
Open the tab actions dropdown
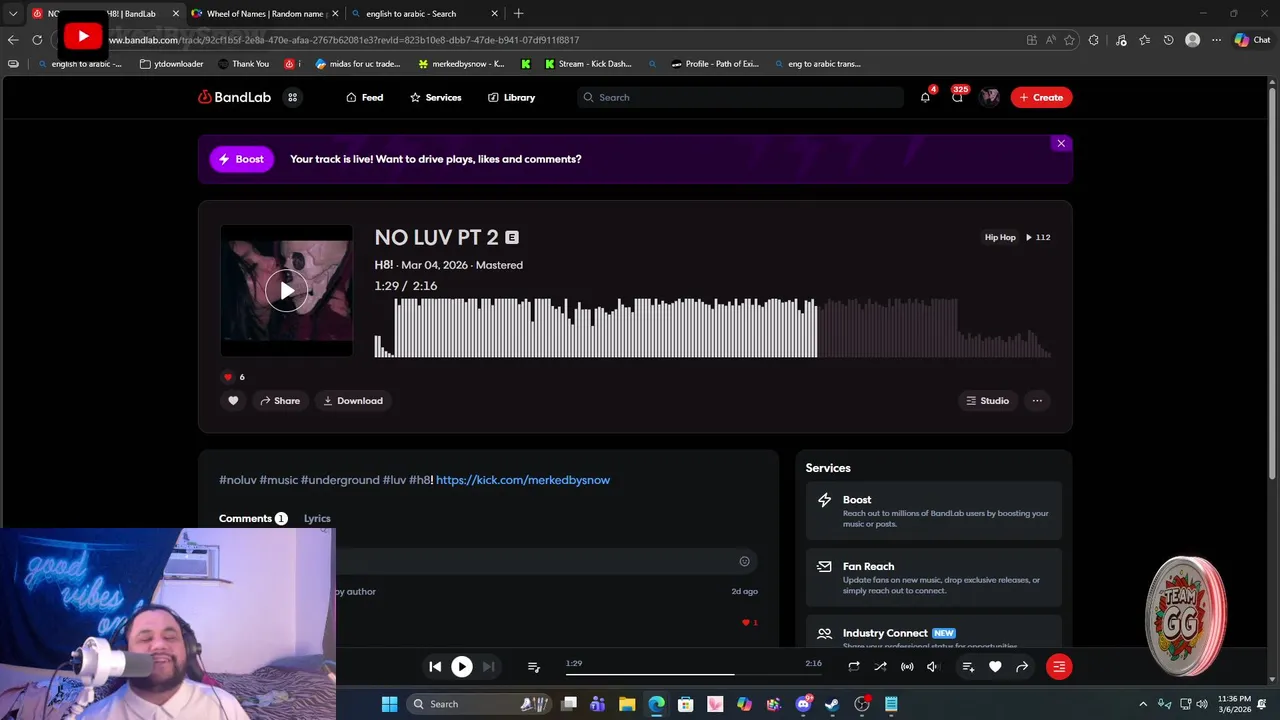13,14
